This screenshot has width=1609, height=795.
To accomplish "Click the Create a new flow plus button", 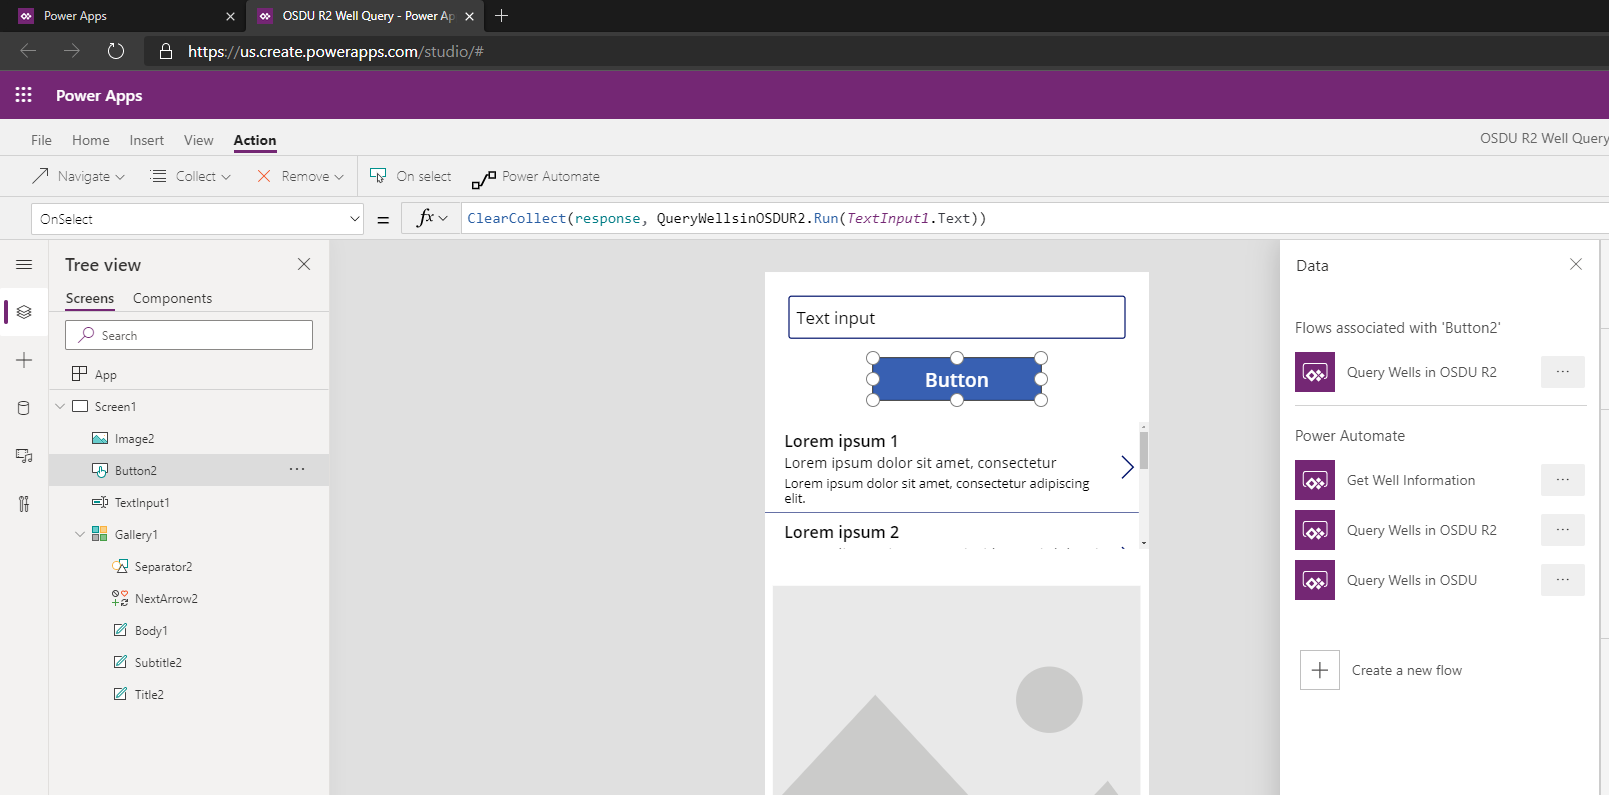I will tap(1320, 670).
